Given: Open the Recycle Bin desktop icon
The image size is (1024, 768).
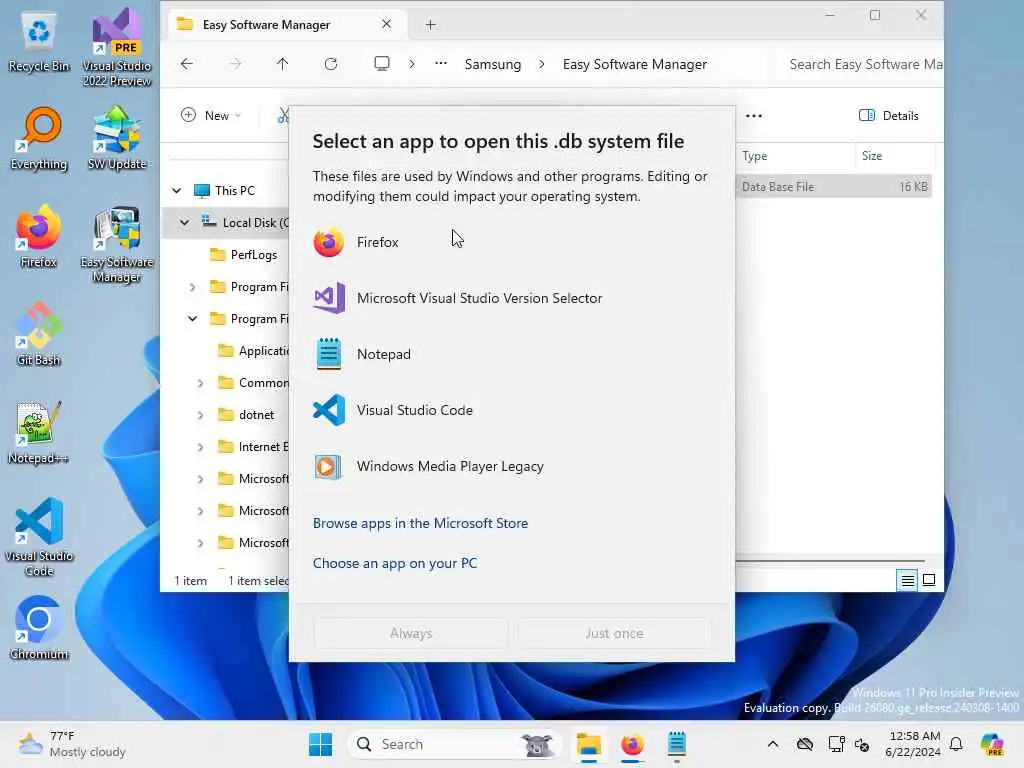Looking at the screenshot, I should point(39,42).
